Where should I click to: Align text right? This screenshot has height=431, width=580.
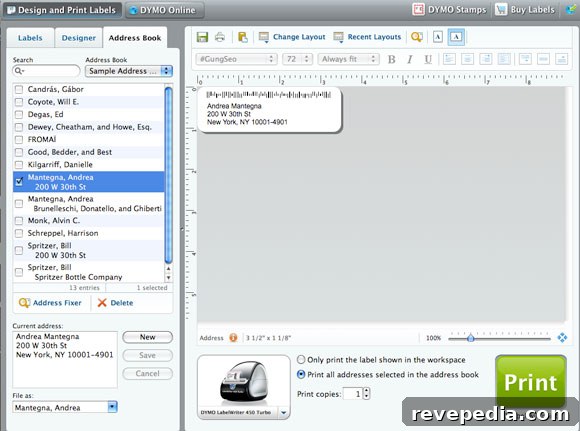pos(486,59)
